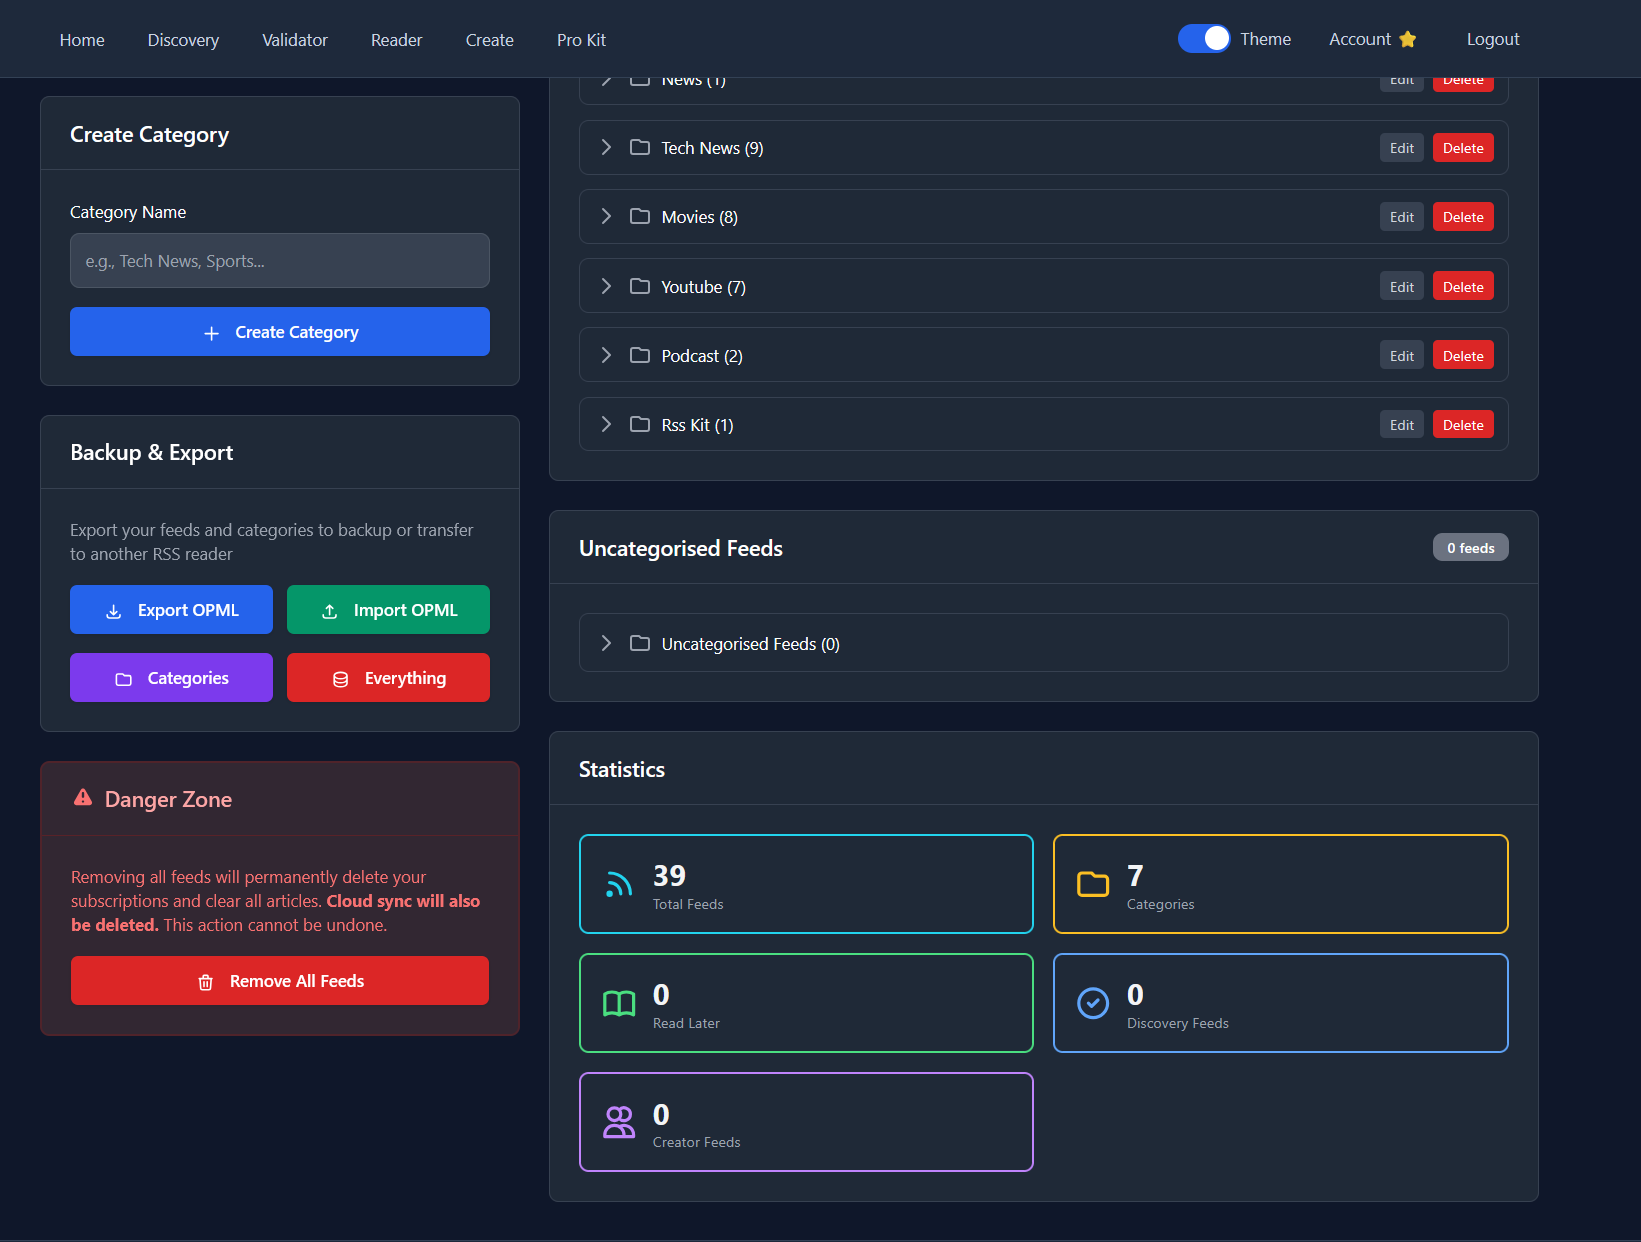The image size is (1641, 1242).
Task: Toggle the Theme switch
Action: (x=1203, y=38)
